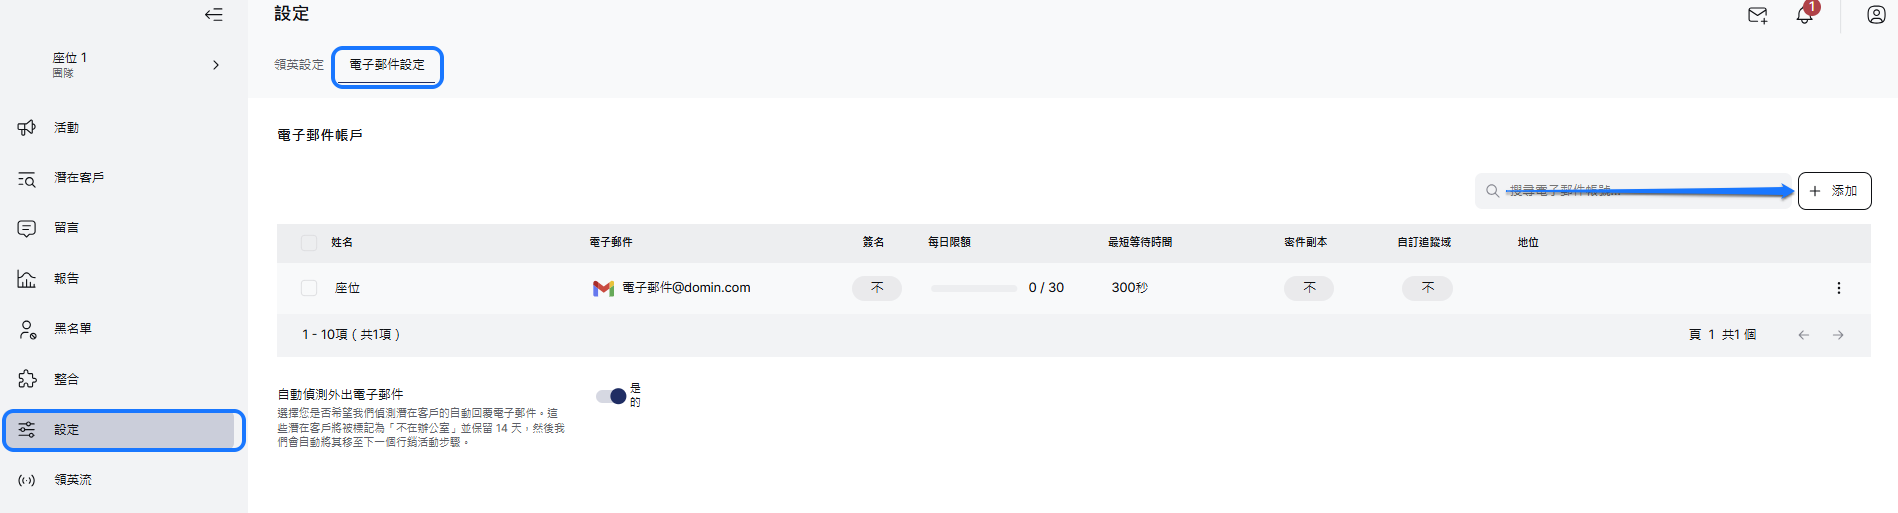Go to the previous page arrow
This screenshot has height=513, width=1898.
click(1803, 335)
